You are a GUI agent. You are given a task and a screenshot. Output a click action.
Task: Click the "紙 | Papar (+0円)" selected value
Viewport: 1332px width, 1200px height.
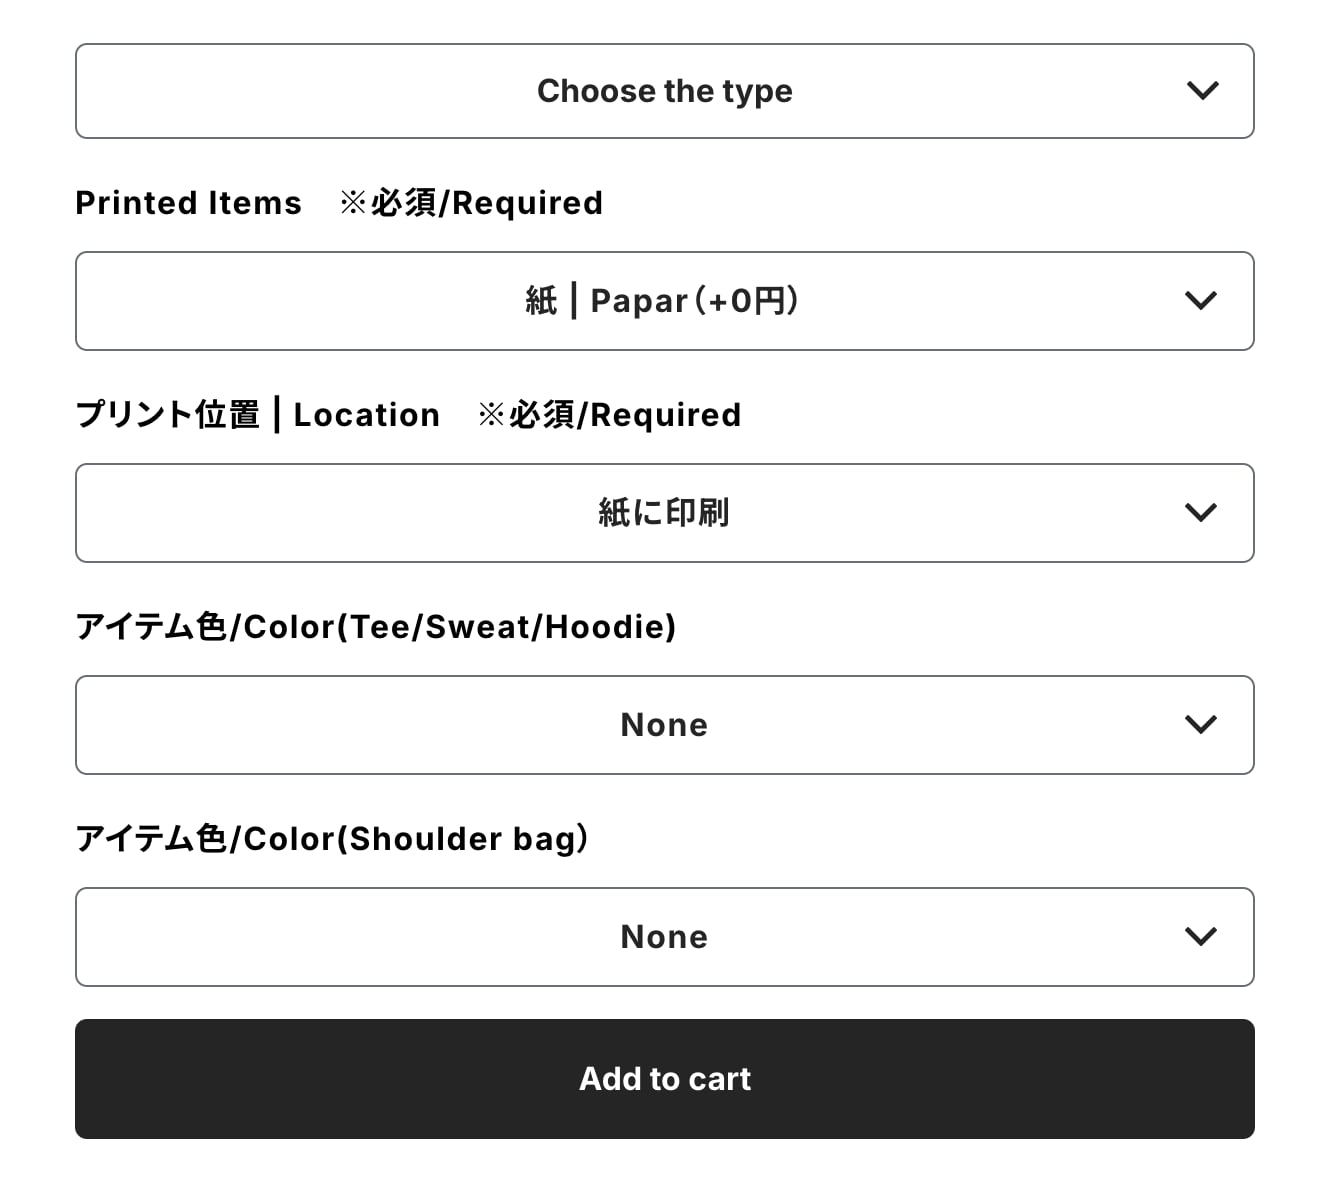tap(662, 301)
